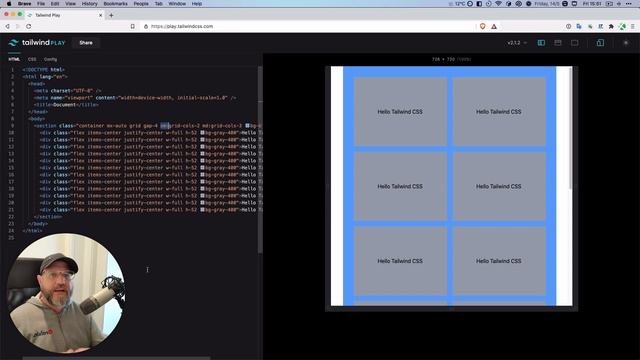Switch to vertical split layout
The width and height of the screenshot is (640, 360).
point(541,42)
